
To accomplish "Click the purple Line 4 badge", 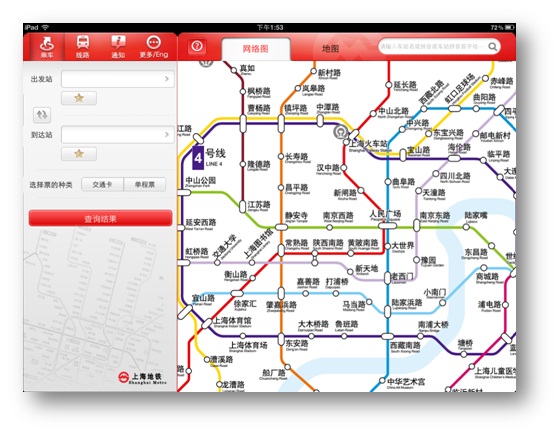I will pos(198,158).
